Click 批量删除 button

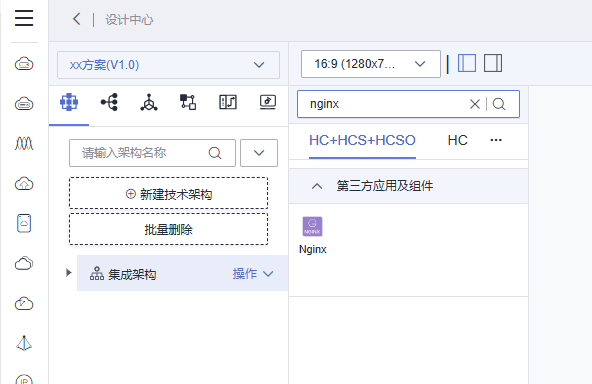pos(168,229)
